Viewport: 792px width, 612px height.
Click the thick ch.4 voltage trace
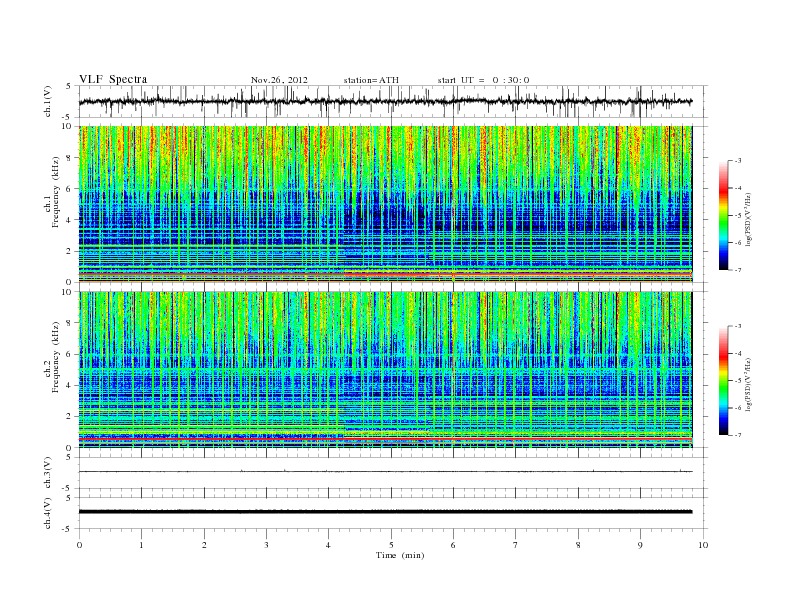tap(385, 512)
